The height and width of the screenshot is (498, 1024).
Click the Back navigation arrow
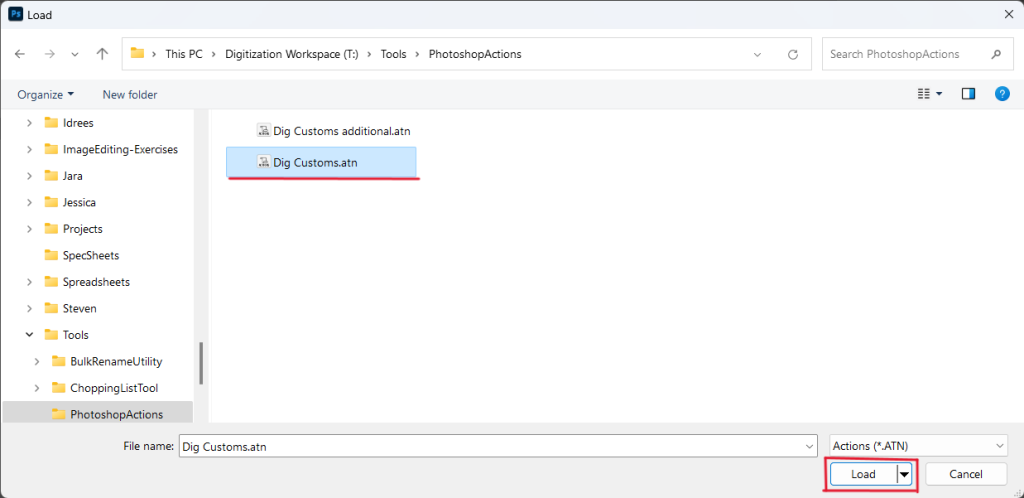pos(20,54)
